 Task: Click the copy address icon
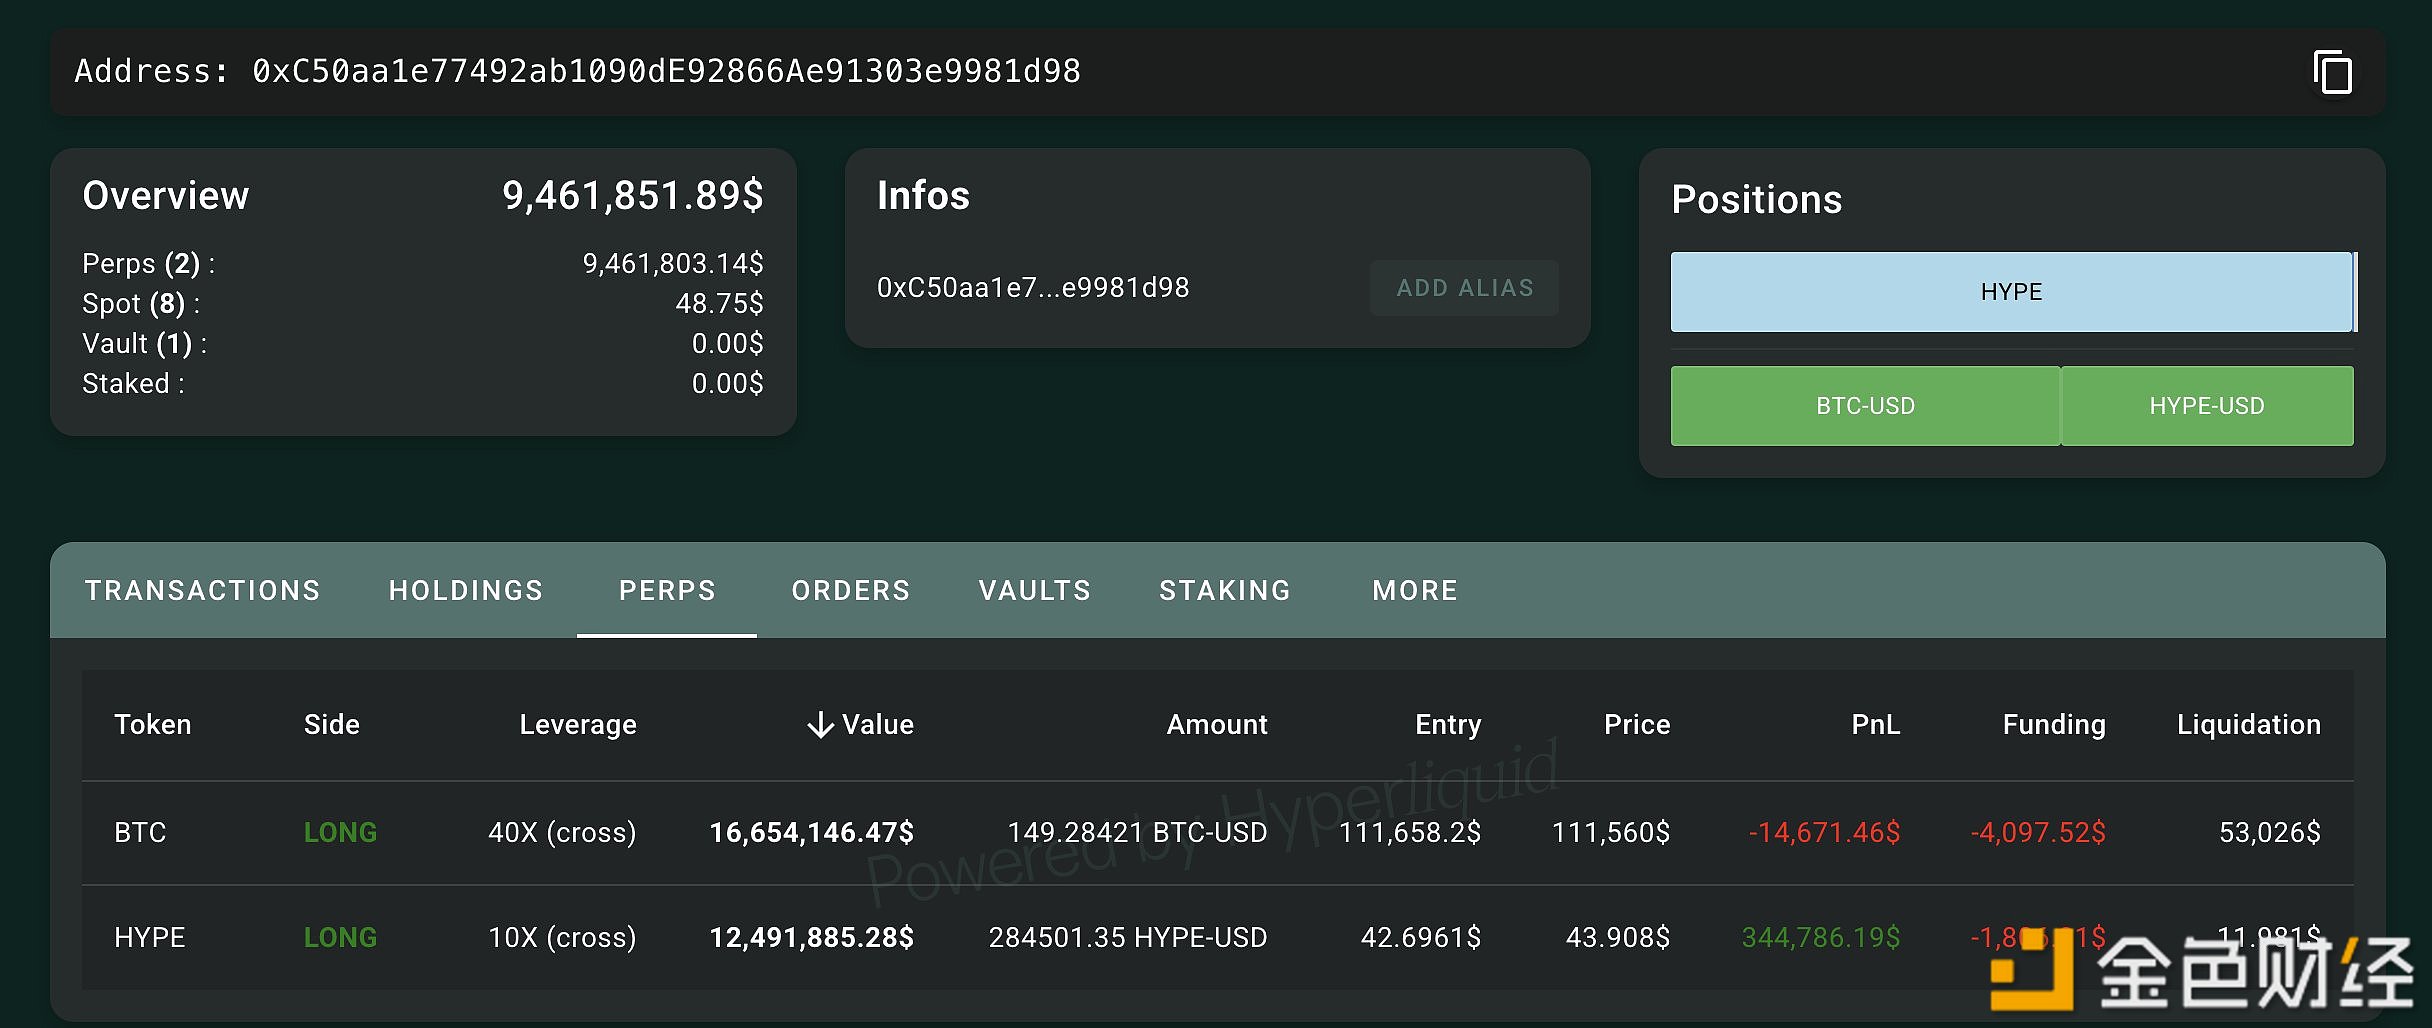[x=2332, y=72]
